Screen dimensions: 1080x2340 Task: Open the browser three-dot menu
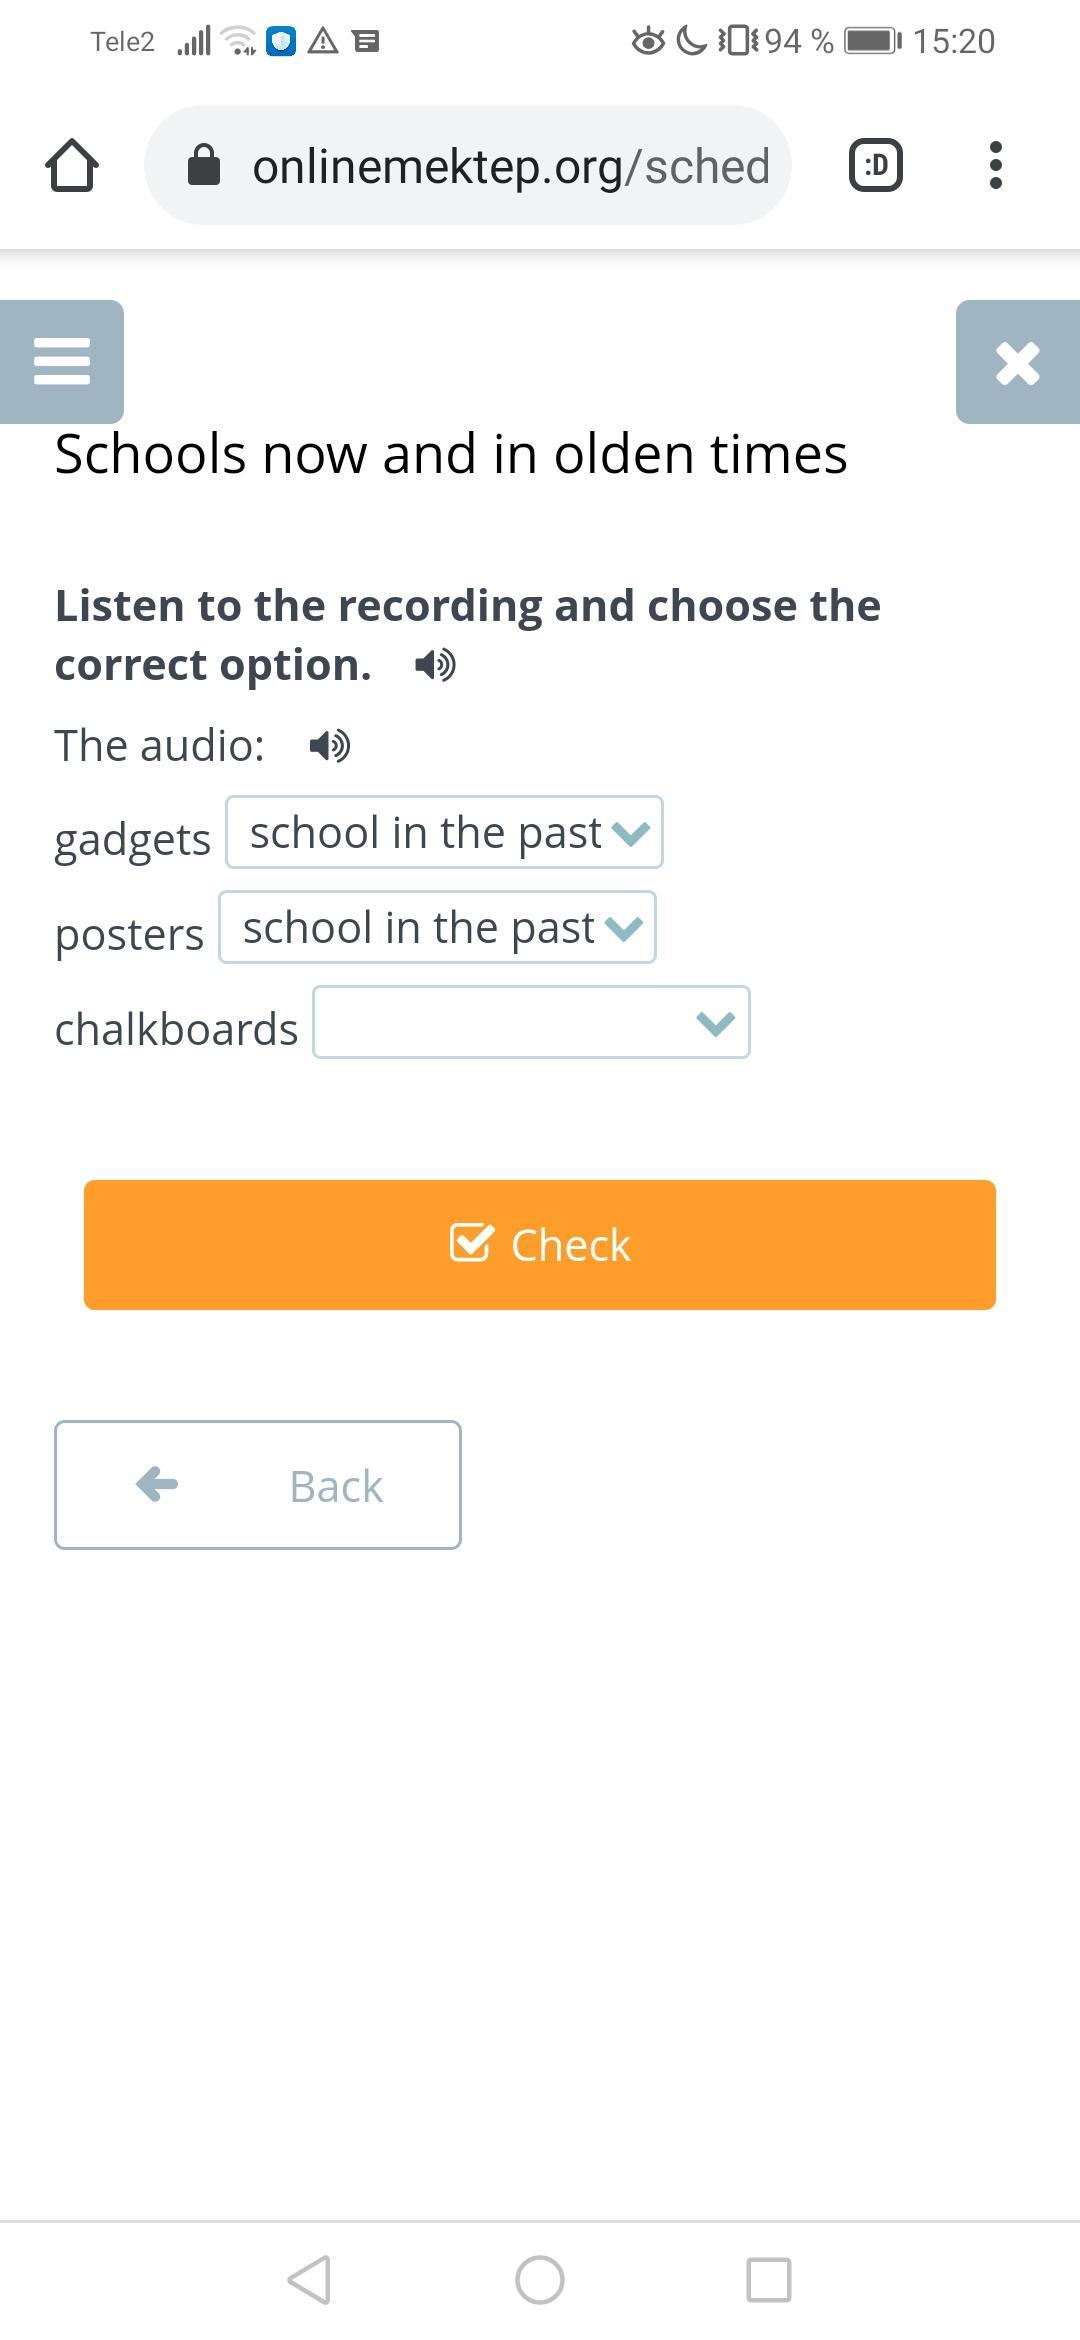(x=995, y=165)
